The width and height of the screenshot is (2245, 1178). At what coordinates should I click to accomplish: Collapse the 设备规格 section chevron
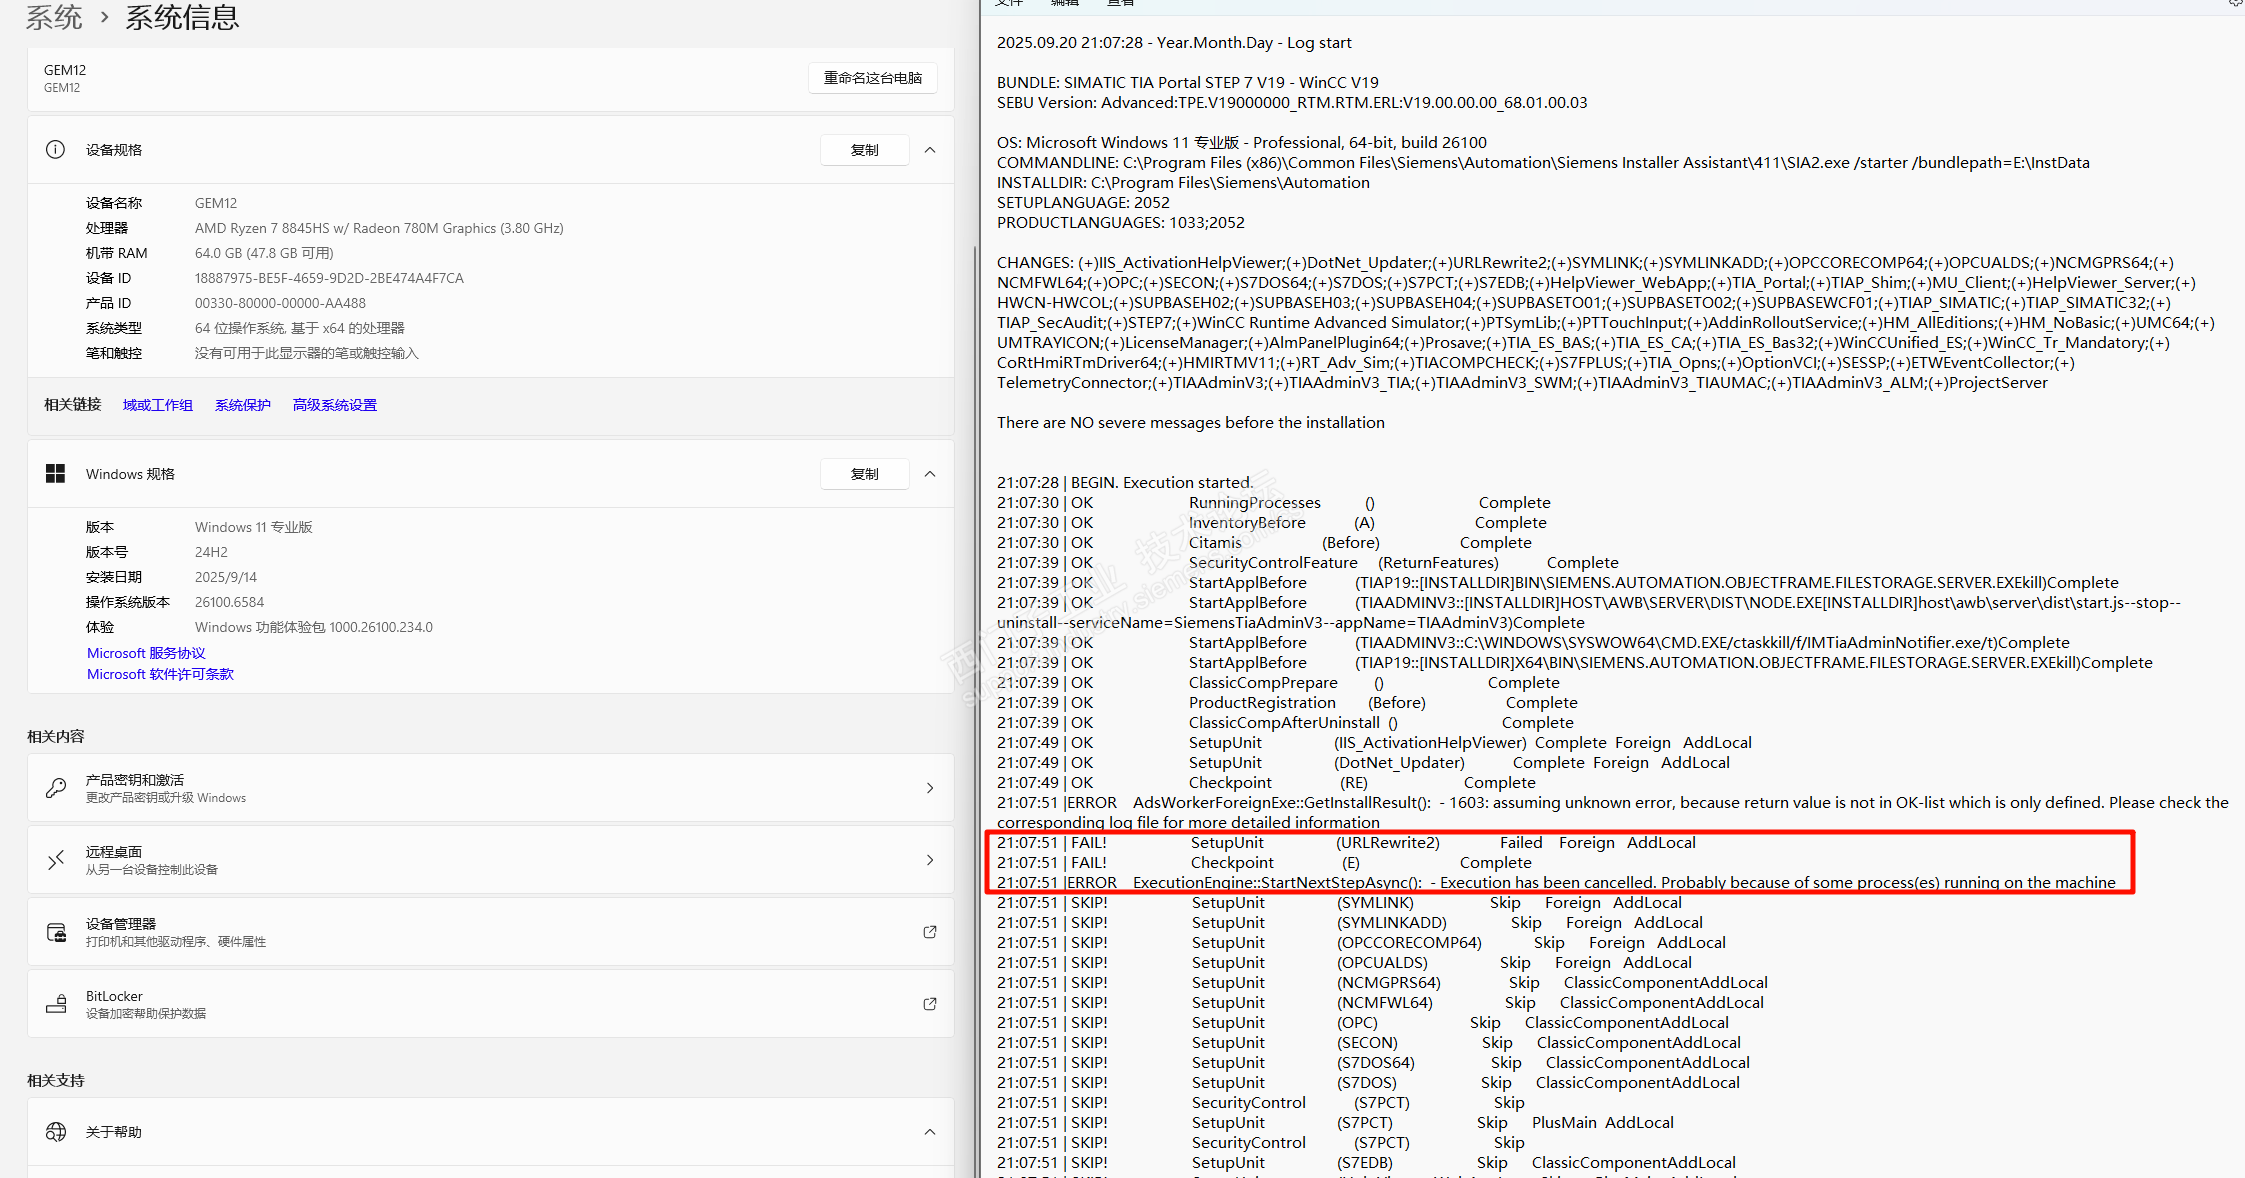[930, 150]
